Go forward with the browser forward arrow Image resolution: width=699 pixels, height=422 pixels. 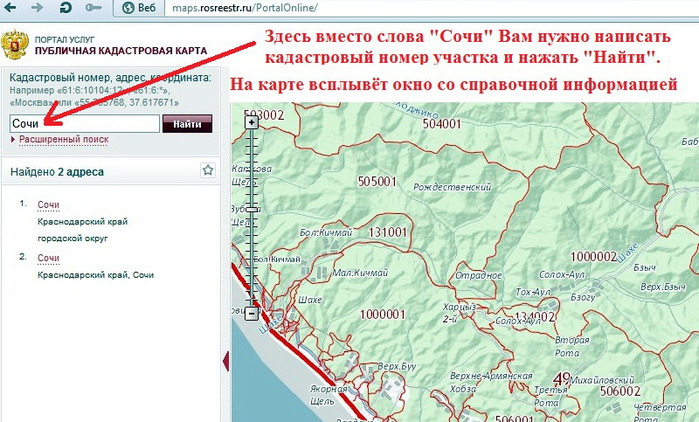click(37, 7)
